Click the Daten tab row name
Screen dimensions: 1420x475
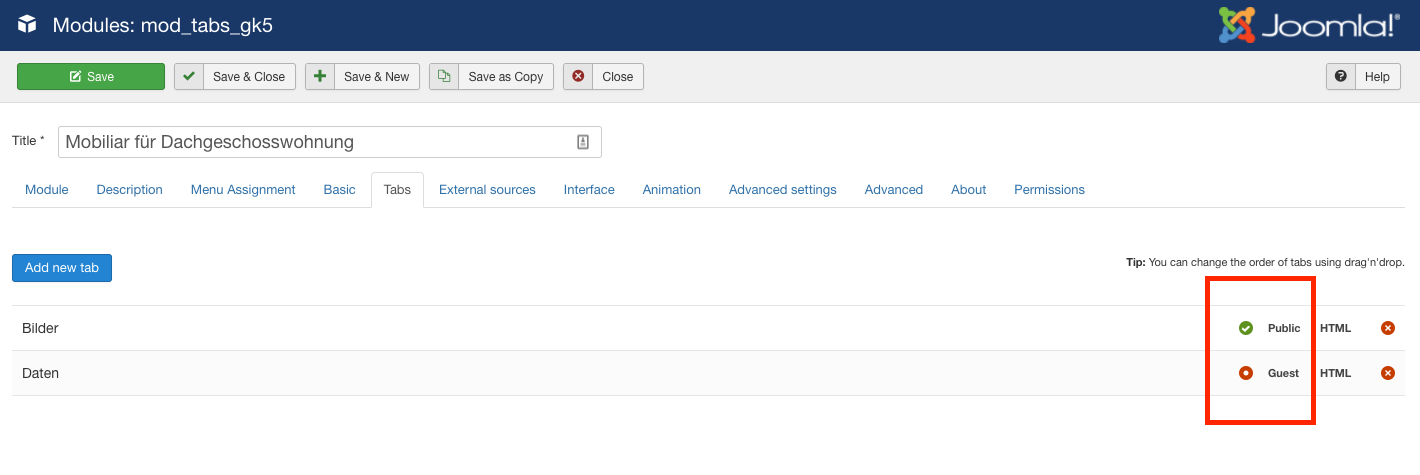pos(41,373)
